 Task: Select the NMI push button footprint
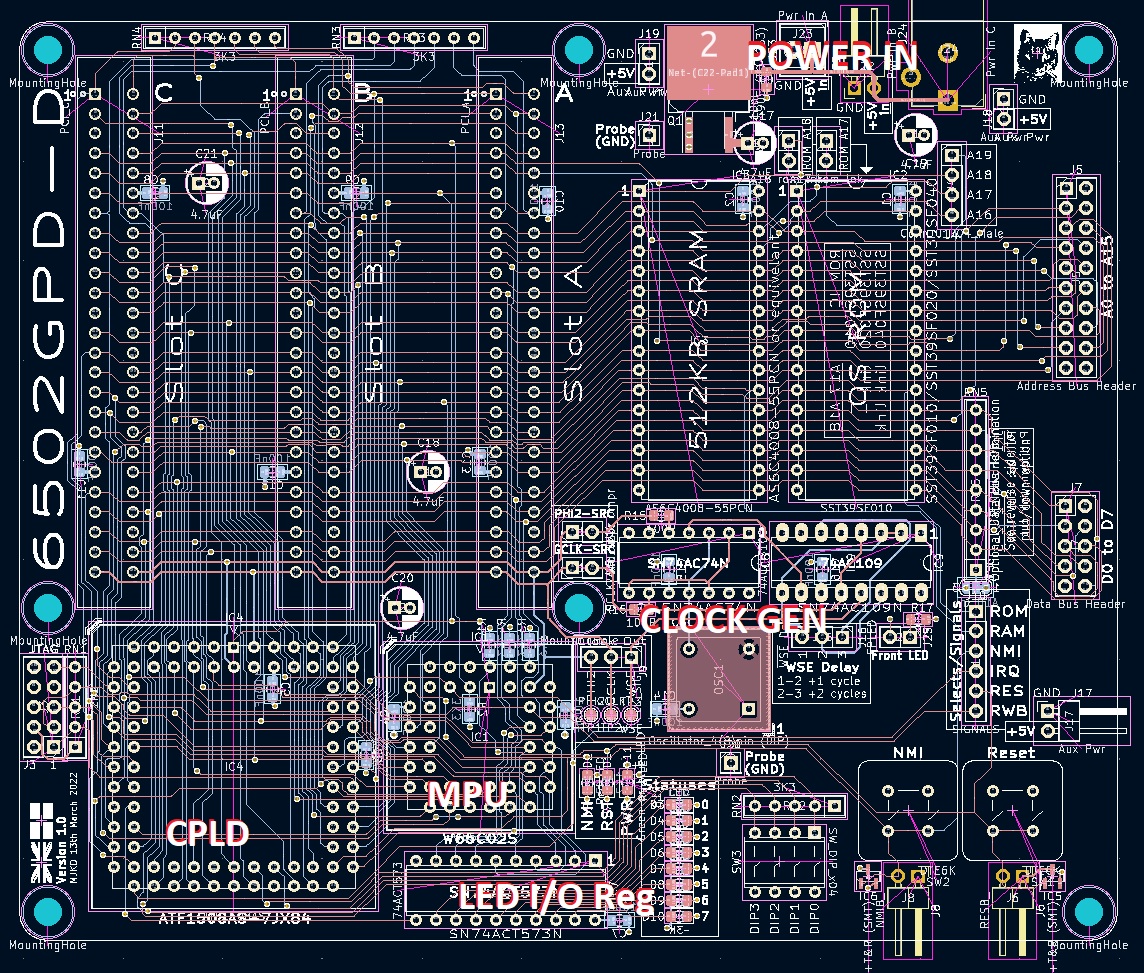[x=908, y=810]
